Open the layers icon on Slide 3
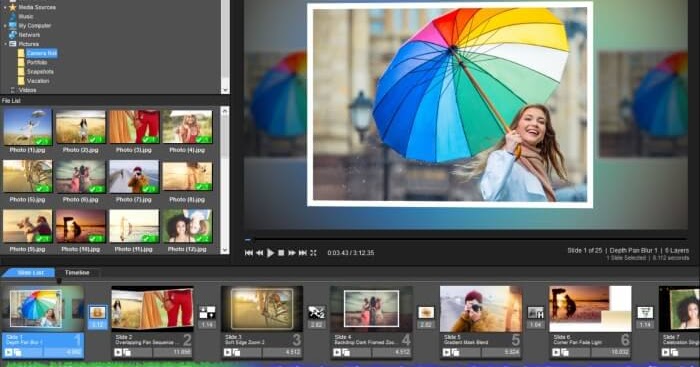The width and height of the screenshot is (700, 367). point(237,353)
